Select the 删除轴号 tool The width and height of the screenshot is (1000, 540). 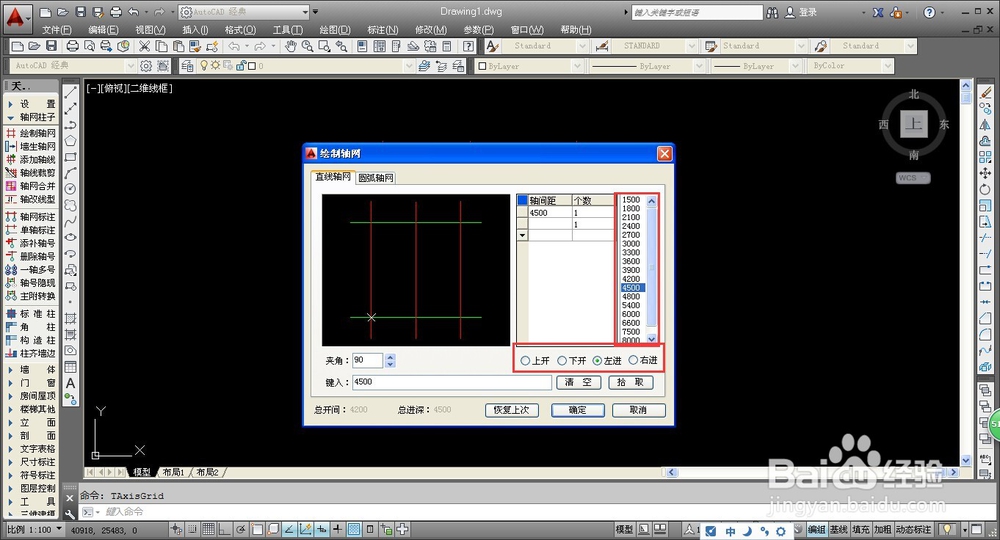tap(31, 256)
